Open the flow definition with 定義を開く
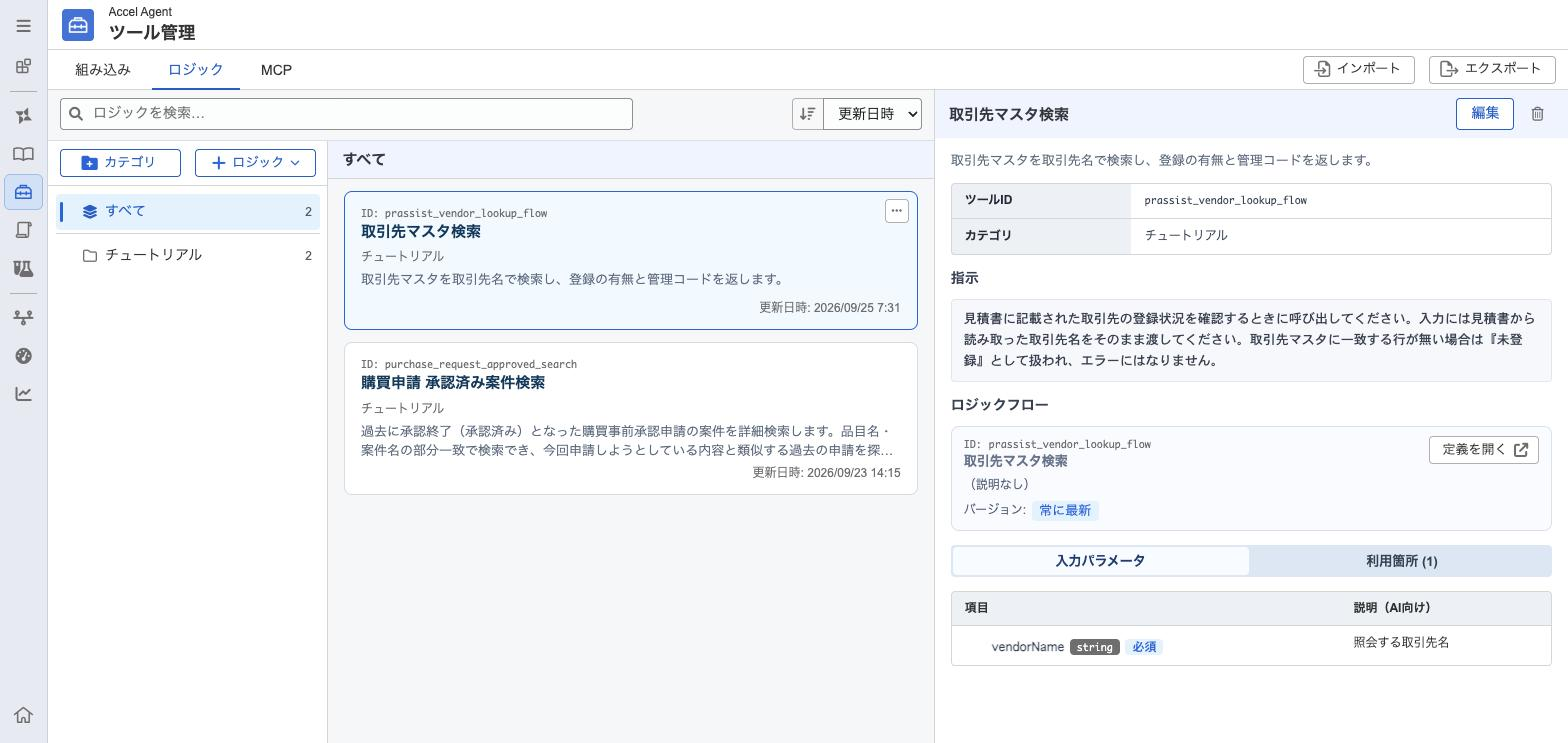Viewport: 1568px width, 743px height. [1484, 450]
